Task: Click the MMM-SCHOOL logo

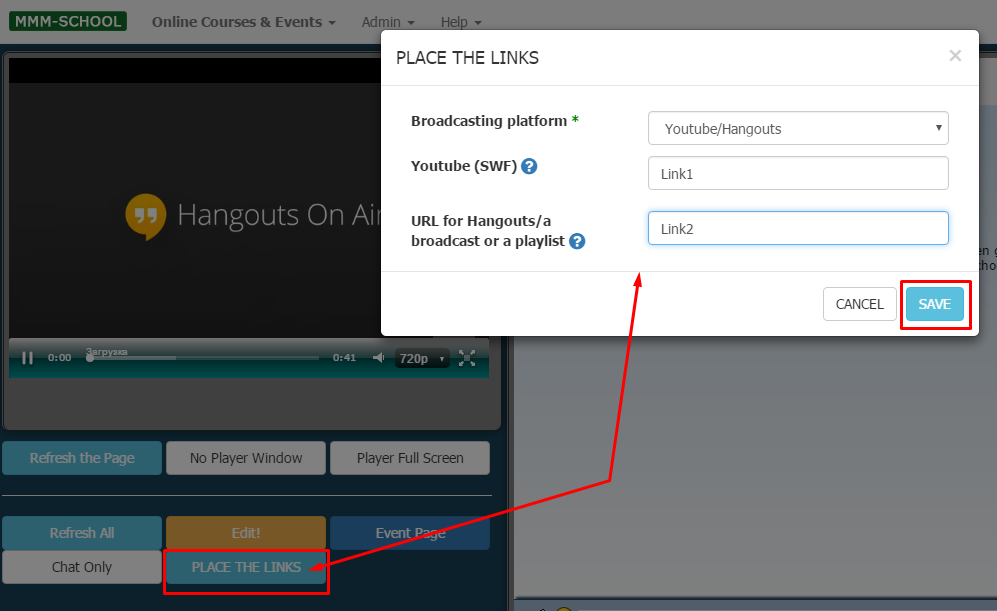Action: click(x=68, y=21)
